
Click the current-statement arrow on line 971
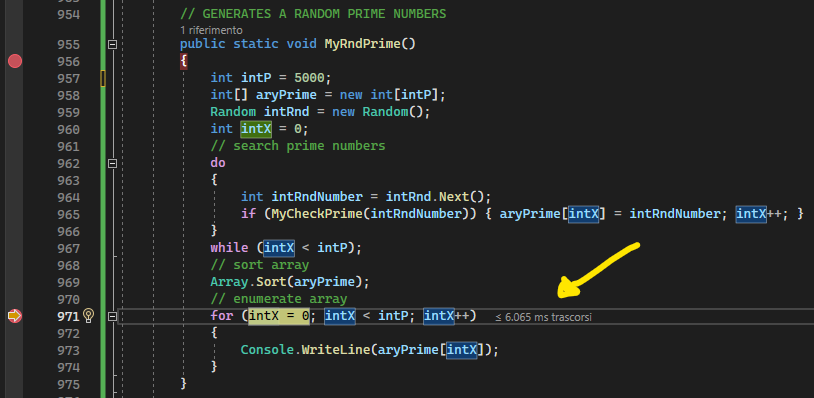[x=15, y=315]
